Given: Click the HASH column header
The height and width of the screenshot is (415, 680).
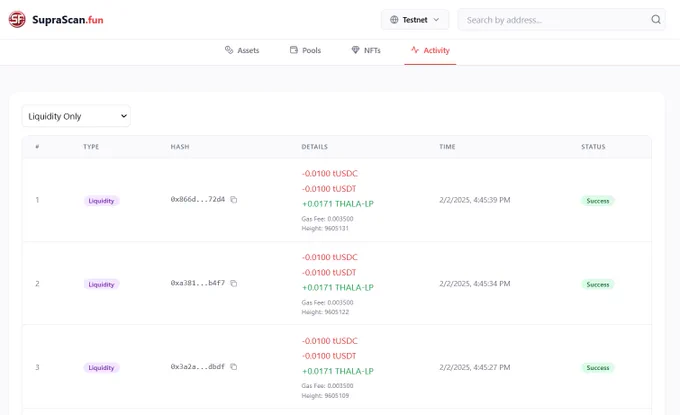Looking at the screenshot, I should (x=180, y=147).
